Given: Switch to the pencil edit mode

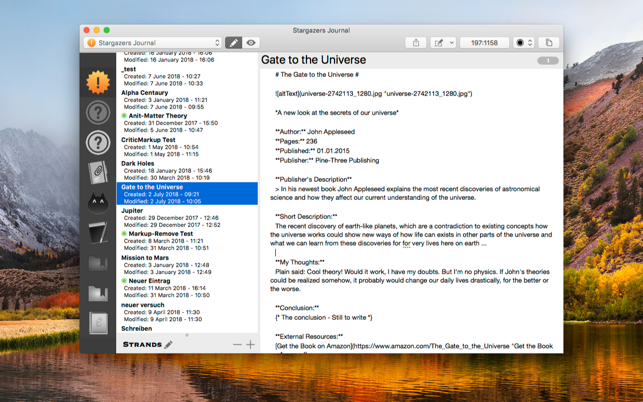Looking at the screenshot, I should [x=233, y=43].
